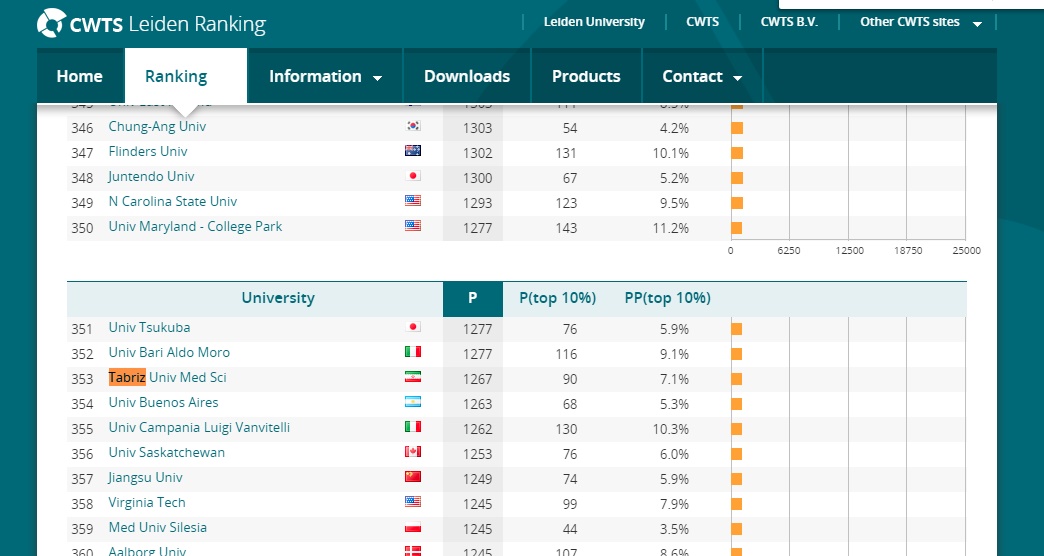Click the Canada flag beside Univ Saskatchewan
Screen dimensions: 1044x556
coord(412,453)
